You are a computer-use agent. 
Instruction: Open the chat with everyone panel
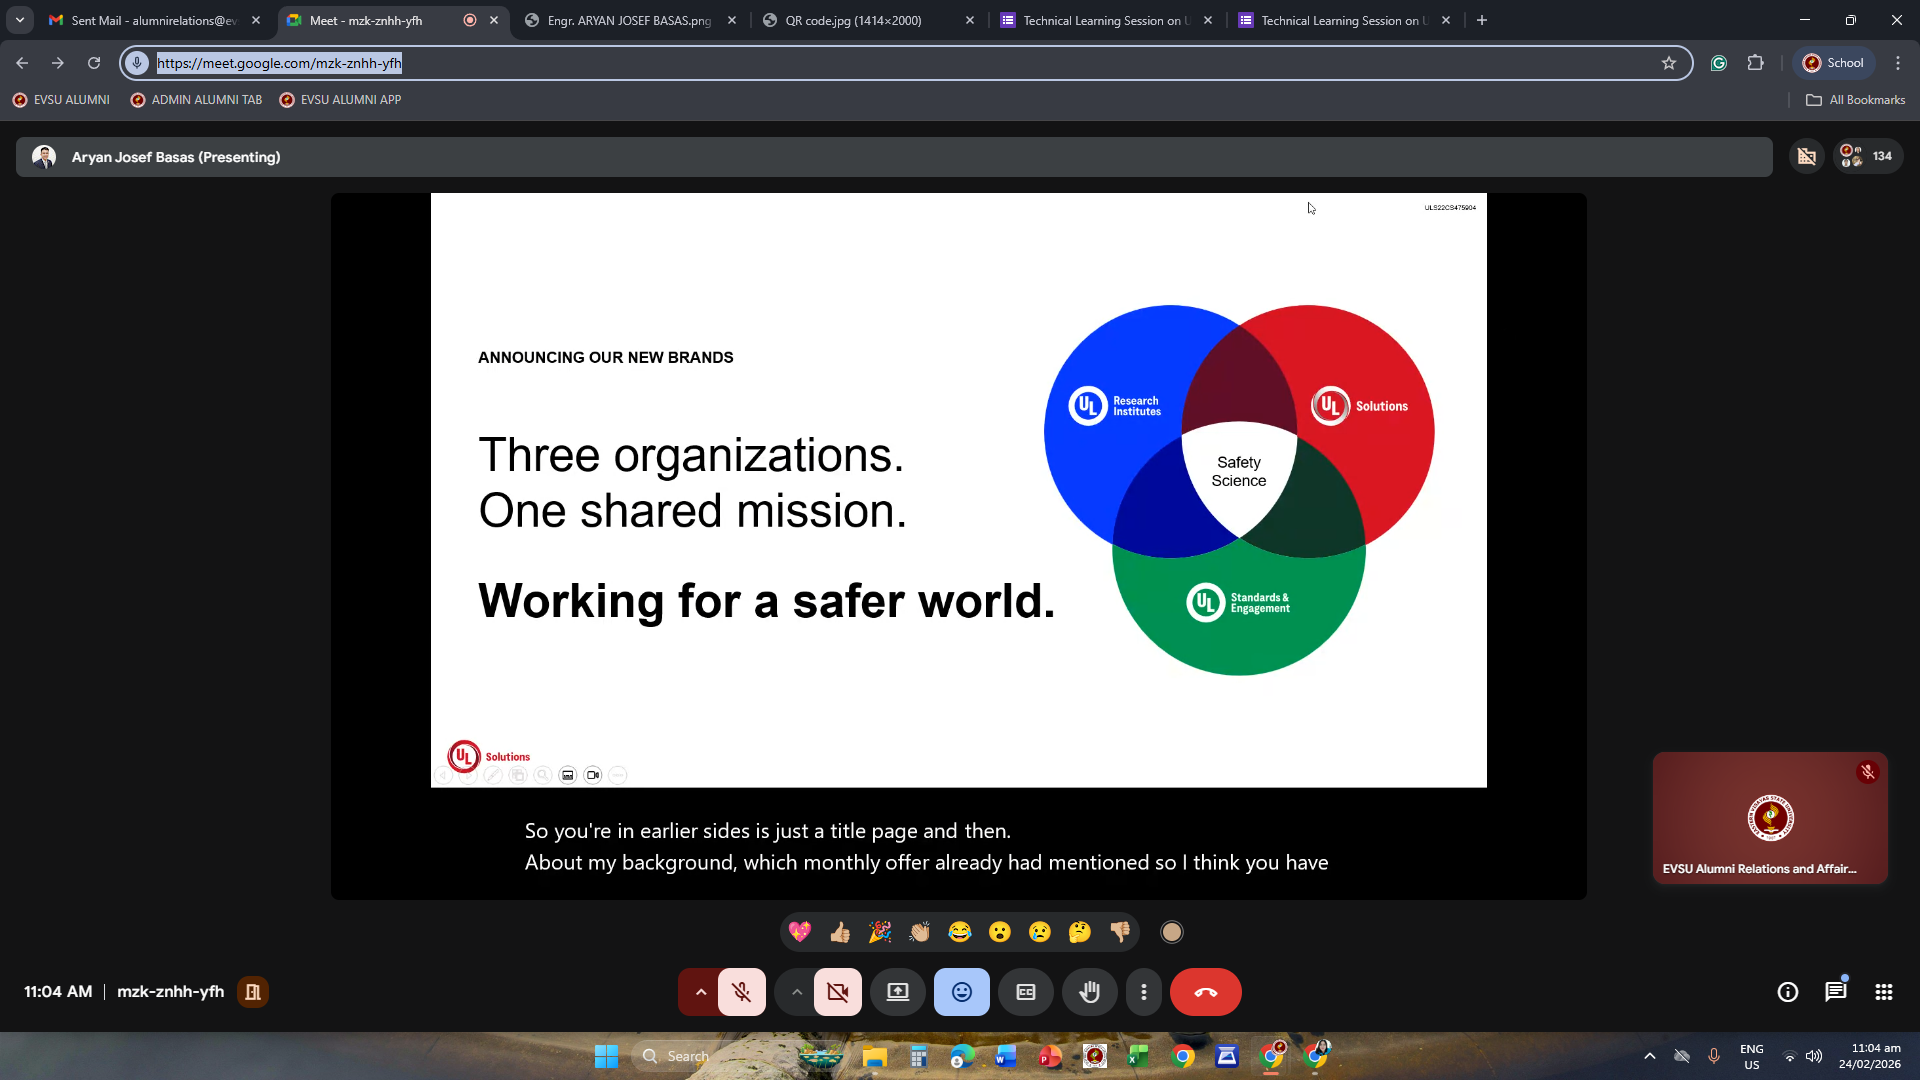1835,992
